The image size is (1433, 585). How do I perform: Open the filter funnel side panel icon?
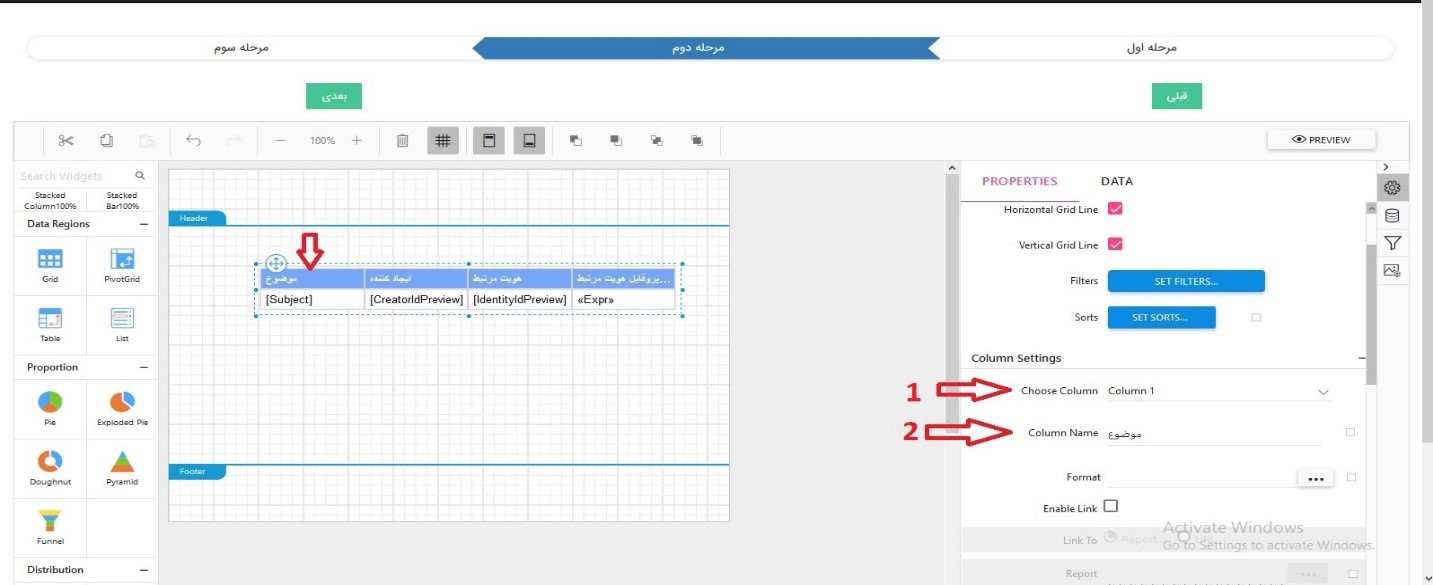pos(1392,243)
